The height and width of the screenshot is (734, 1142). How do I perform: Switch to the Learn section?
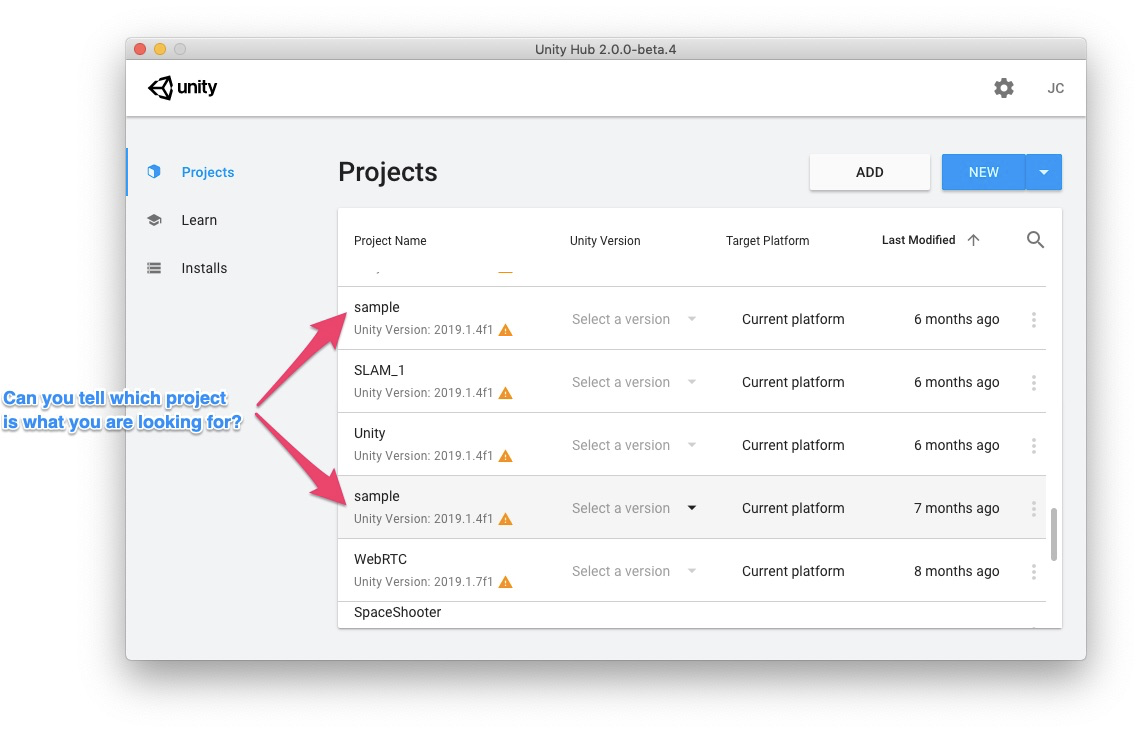tap(198, 220)
